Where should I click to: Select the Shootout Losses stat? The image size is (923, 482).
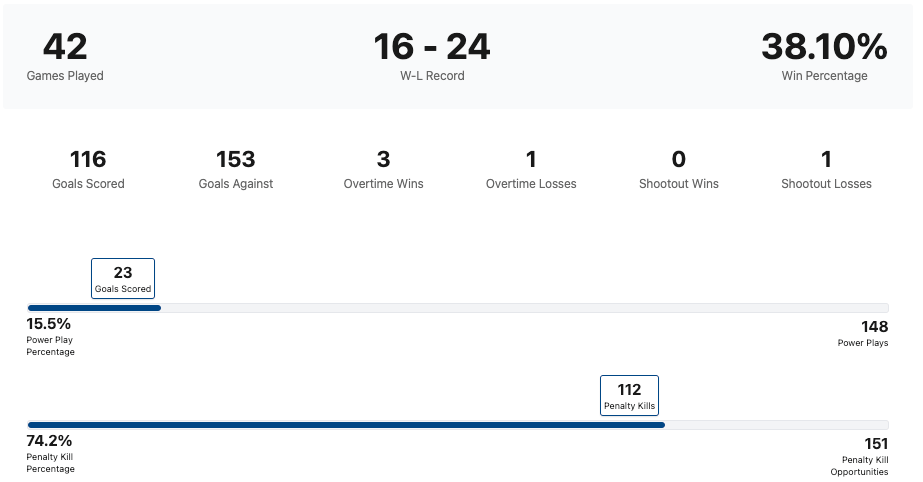point(826,168)
